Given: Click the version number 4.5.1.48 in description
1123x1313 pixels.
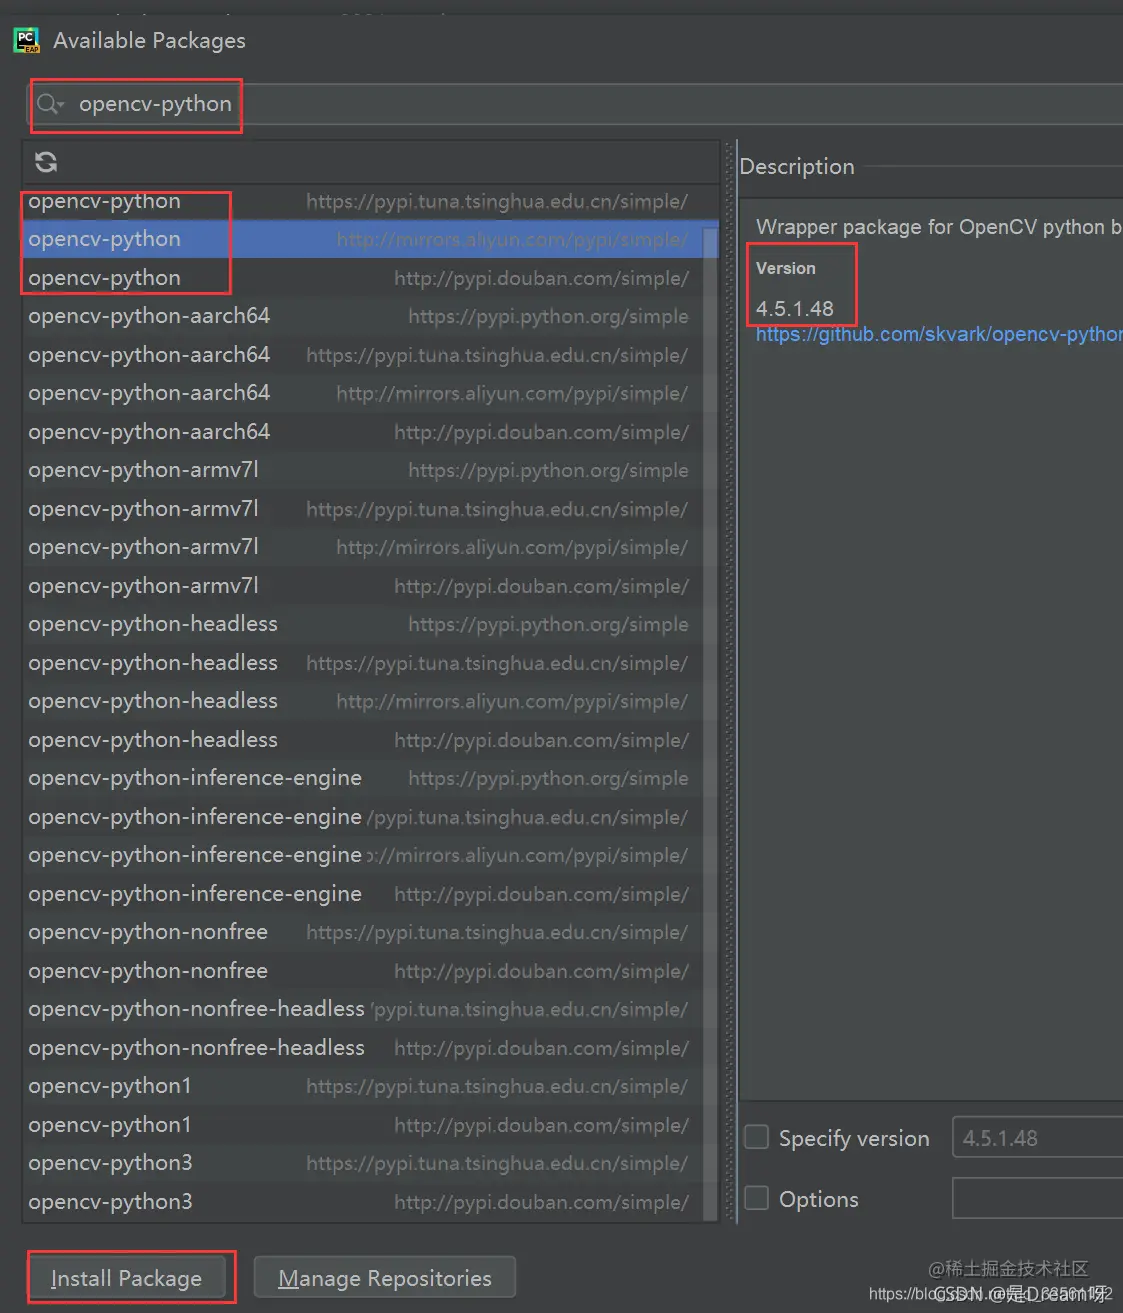Looking at the screenshot, I should point(795,308).
